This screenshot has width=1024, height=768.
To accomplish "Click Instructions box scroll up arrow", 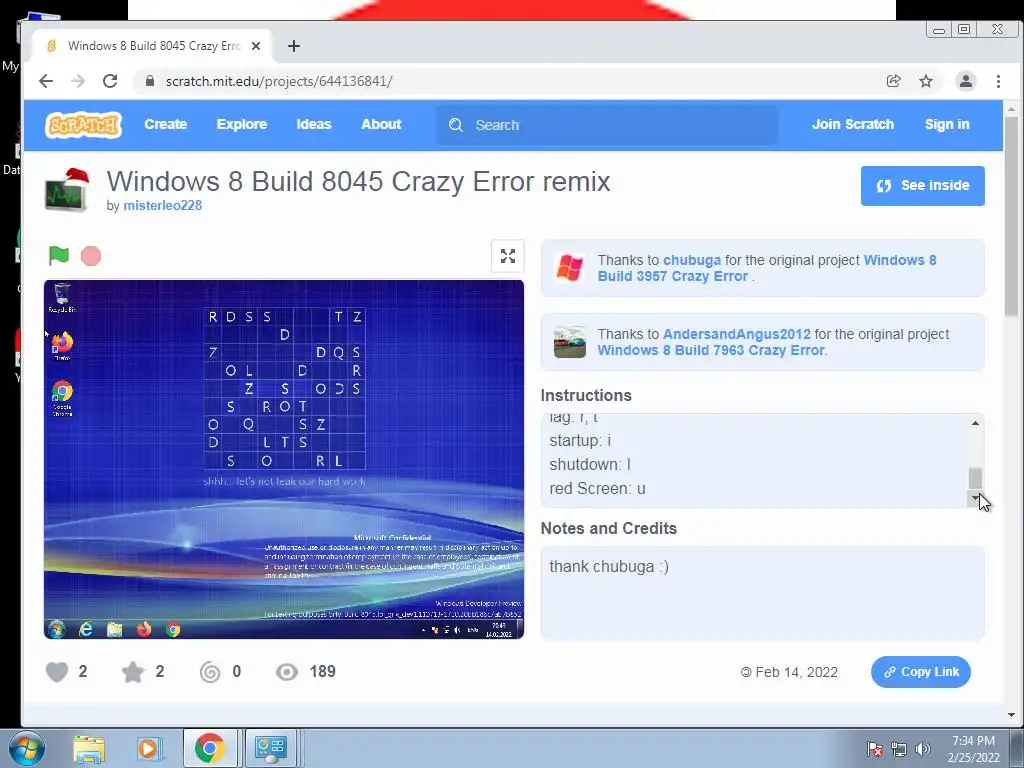I will click(975, 423).
